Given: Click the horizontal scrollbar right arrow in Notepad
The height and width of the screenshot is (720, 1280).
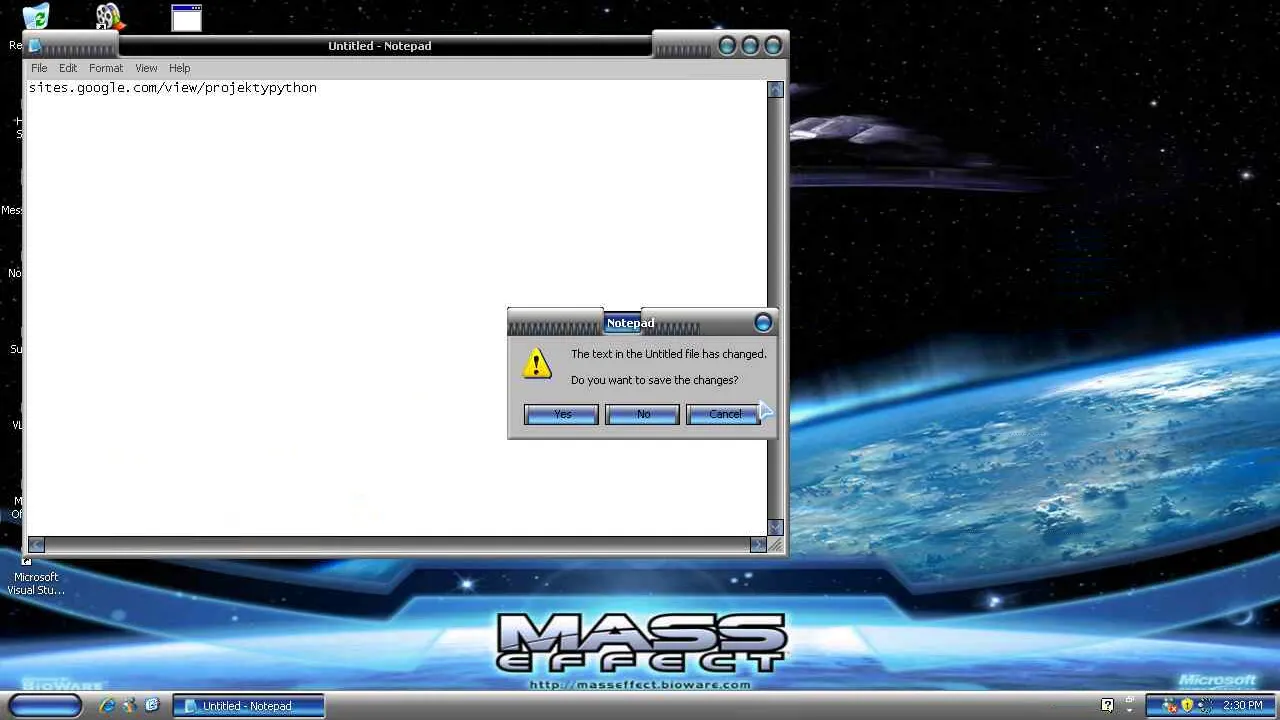Looking at the screenshot, I should pos(758,545).
